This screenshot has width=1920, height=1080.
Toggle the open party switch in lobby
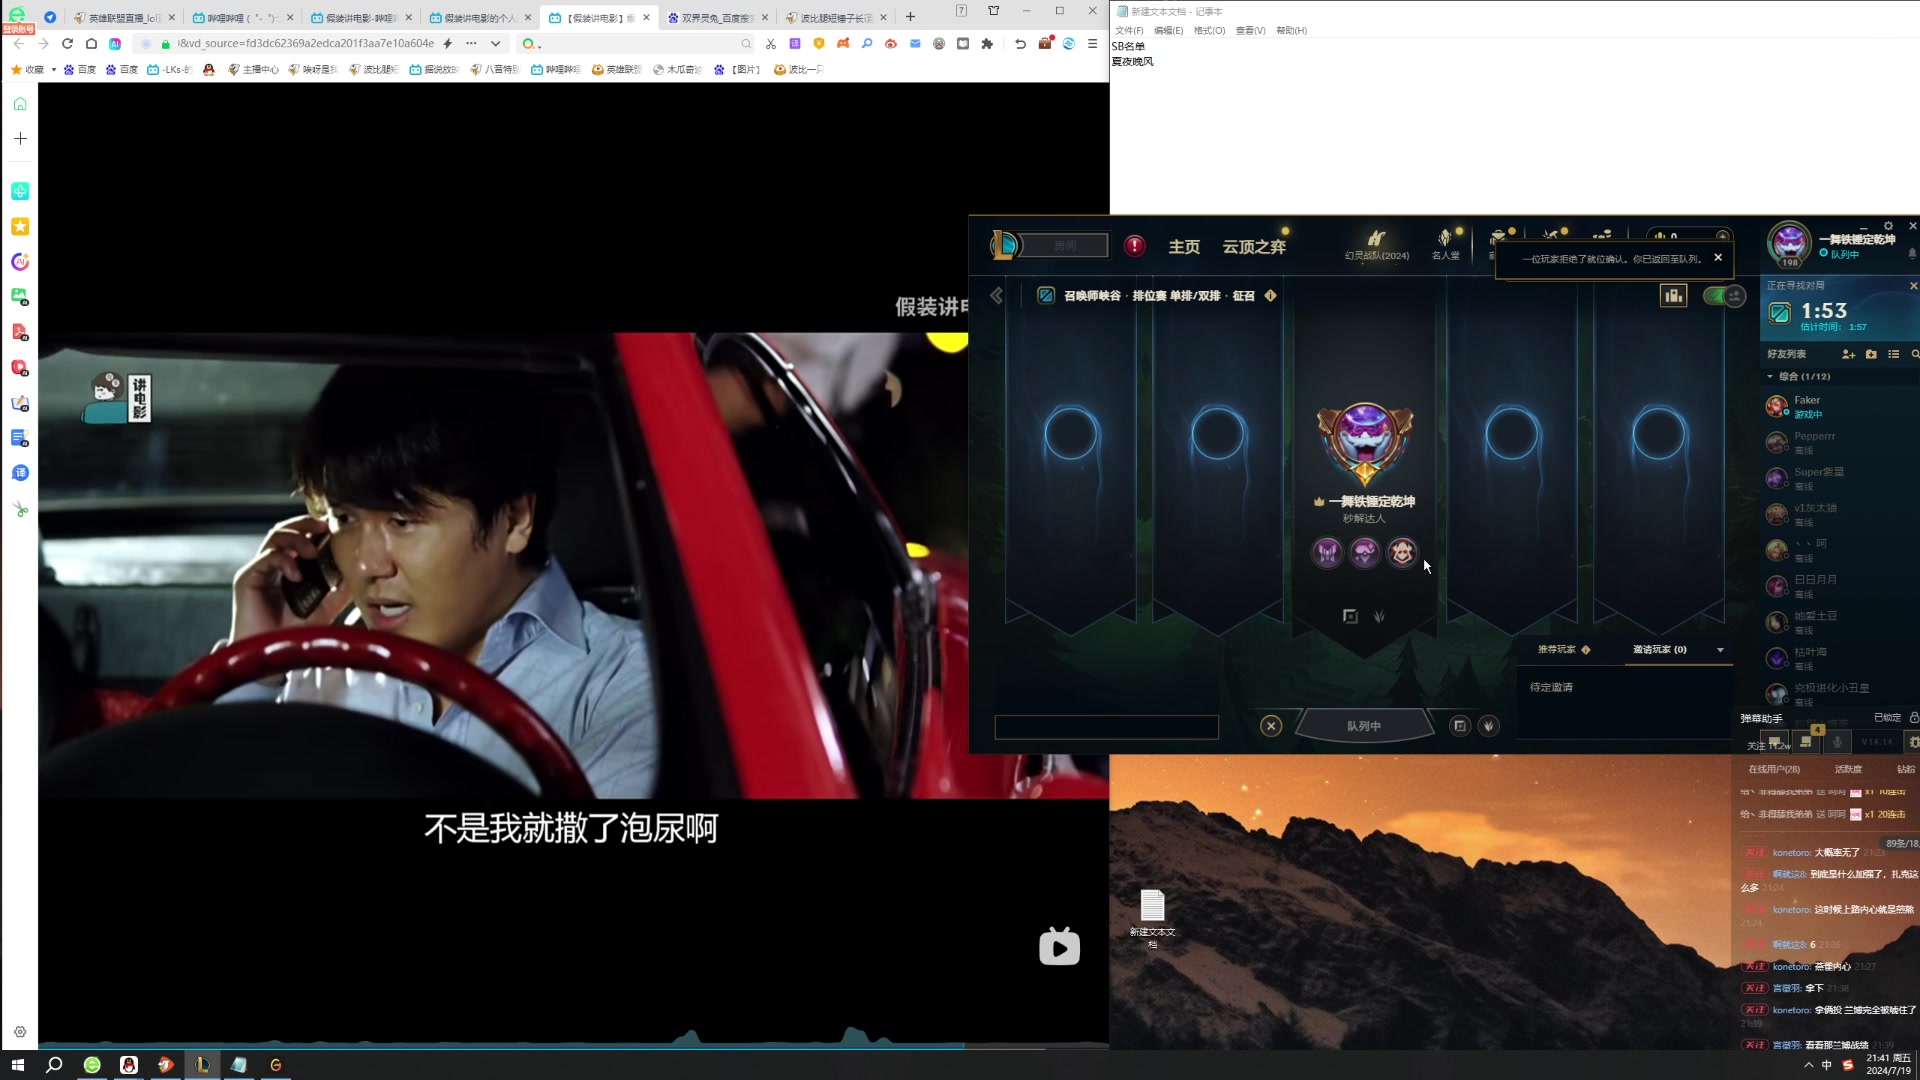pos(1724,296)
